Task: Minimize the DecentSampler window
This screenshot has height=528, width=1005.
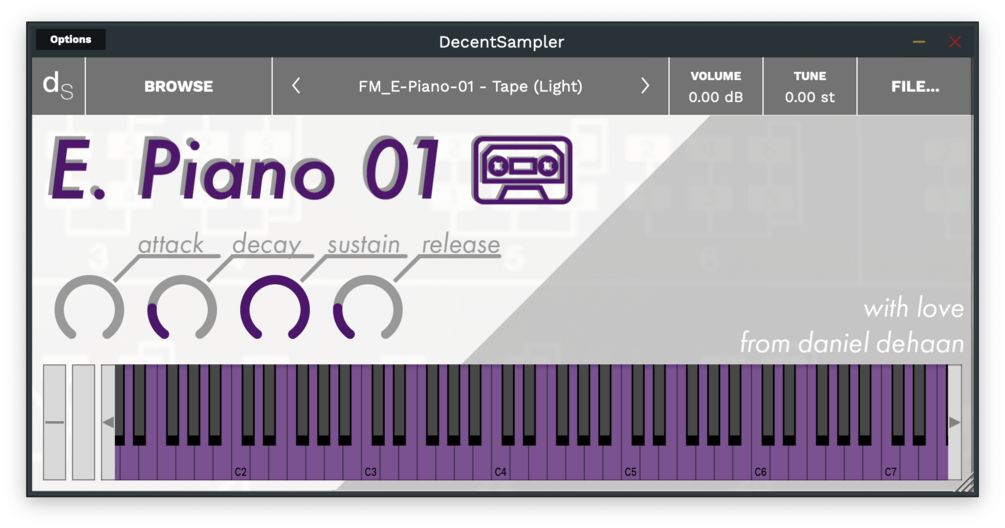Action: pos(918,42)
